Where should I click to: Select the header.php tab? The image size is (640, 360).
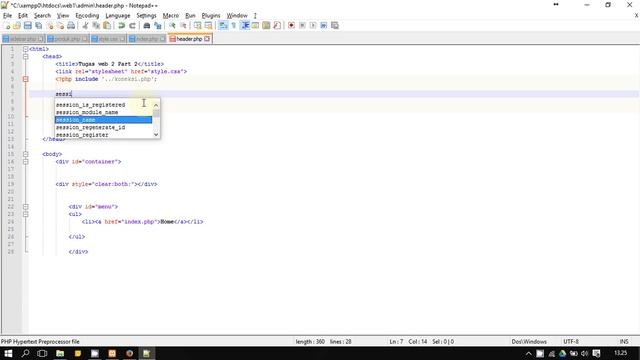pyautogui.click(x=189, y=39)
